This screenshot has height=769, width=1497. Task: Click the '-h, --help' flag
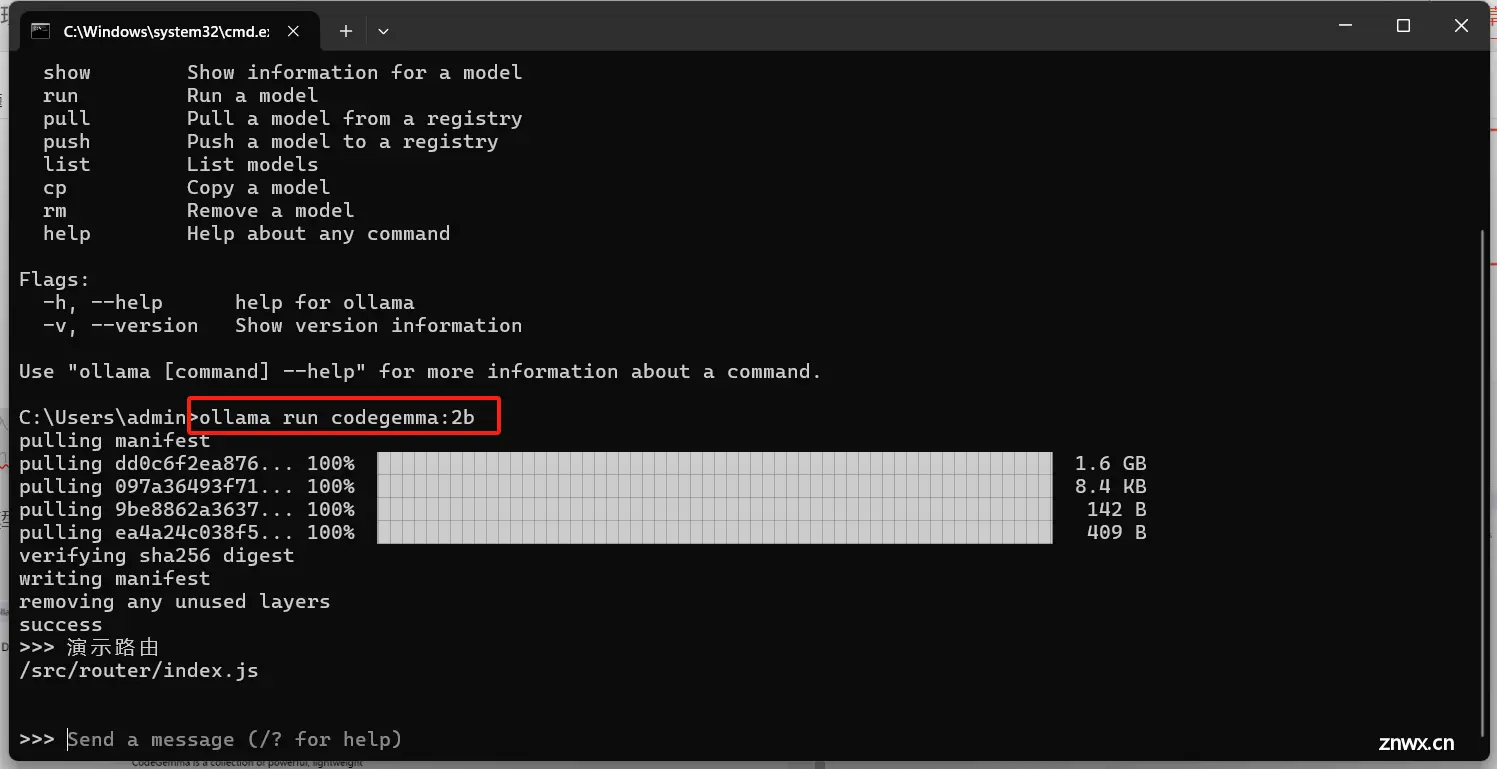pos(103,302)
